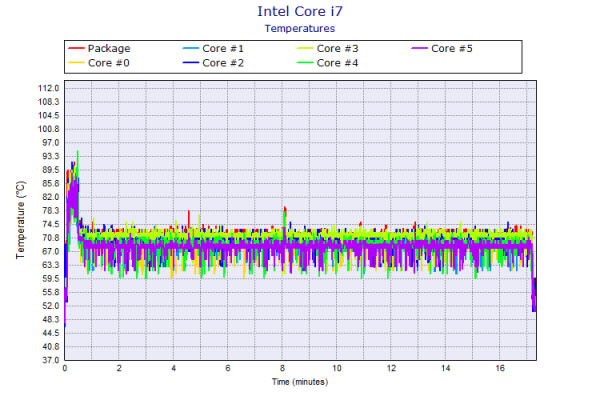Click the green Core #4 color line
The image size is (600, 400).
(x=305, y=63)
